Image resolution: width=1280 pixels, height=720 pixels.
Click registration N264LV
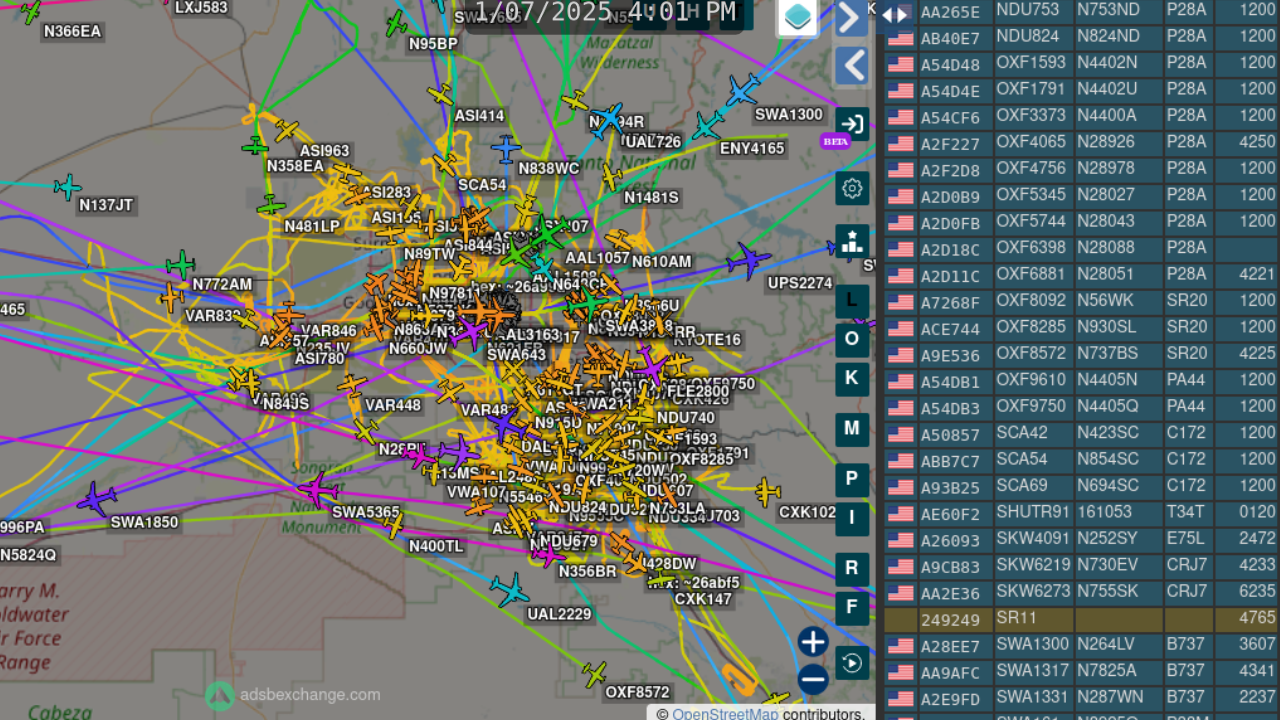click(1106, 645)
